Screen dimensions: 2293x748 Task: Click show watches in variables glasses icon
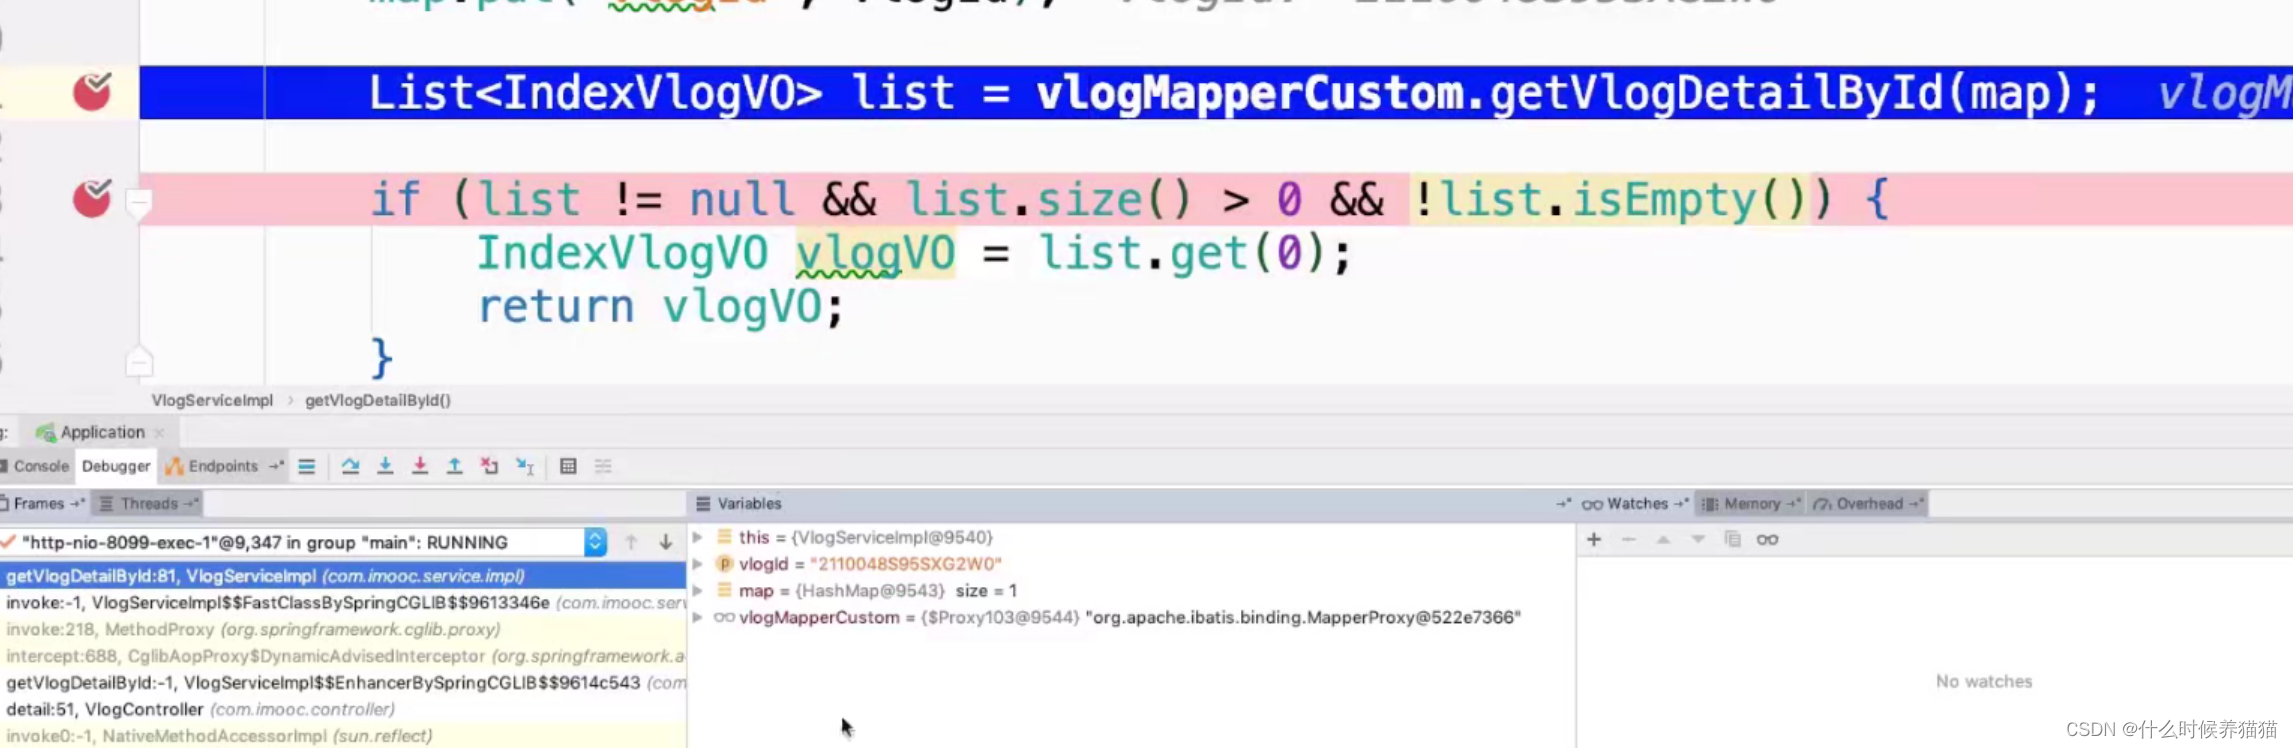[1768, 539]
